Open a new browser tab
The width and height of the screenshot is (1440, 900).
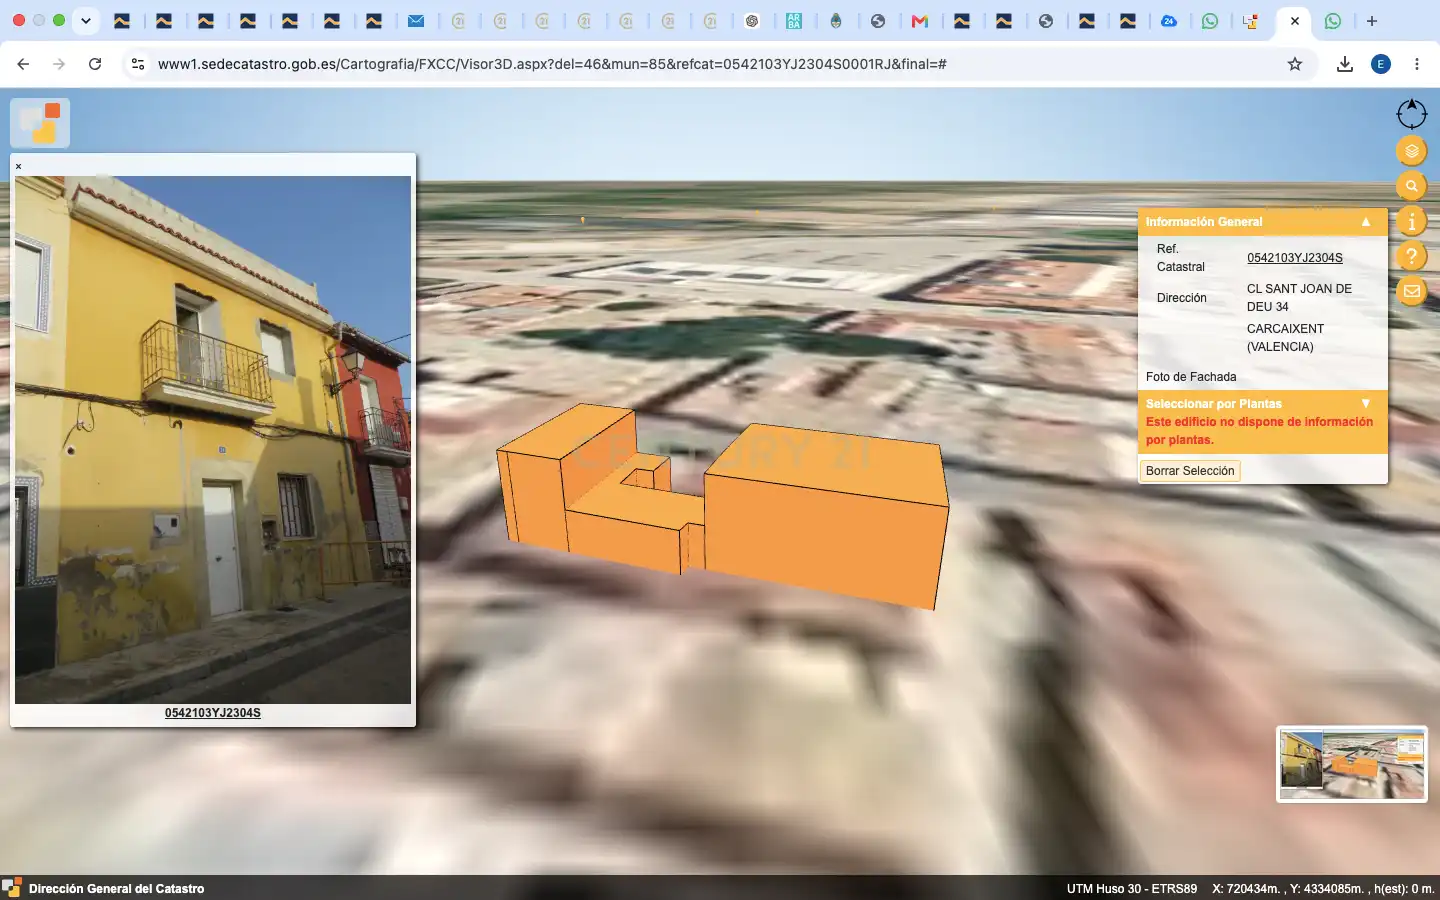[1372, 21]
